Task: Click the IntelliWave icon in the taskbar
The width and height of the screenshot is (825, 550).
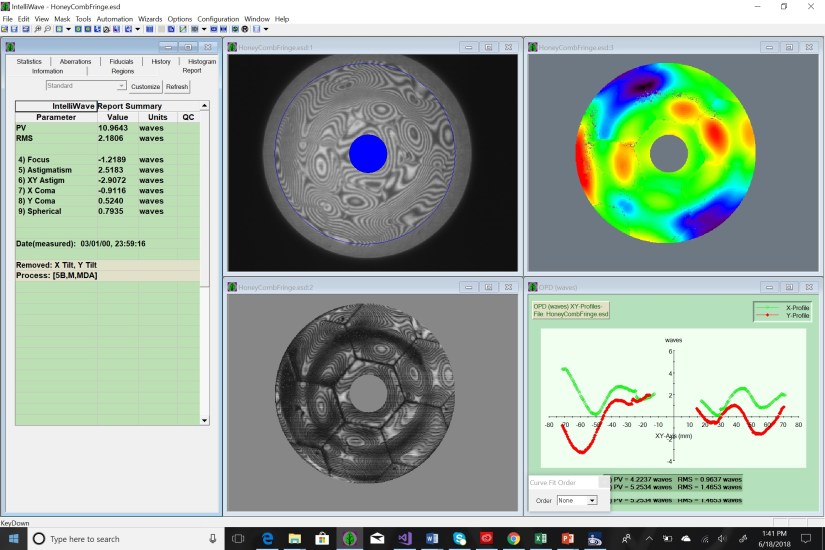Action: coord(349,538)
